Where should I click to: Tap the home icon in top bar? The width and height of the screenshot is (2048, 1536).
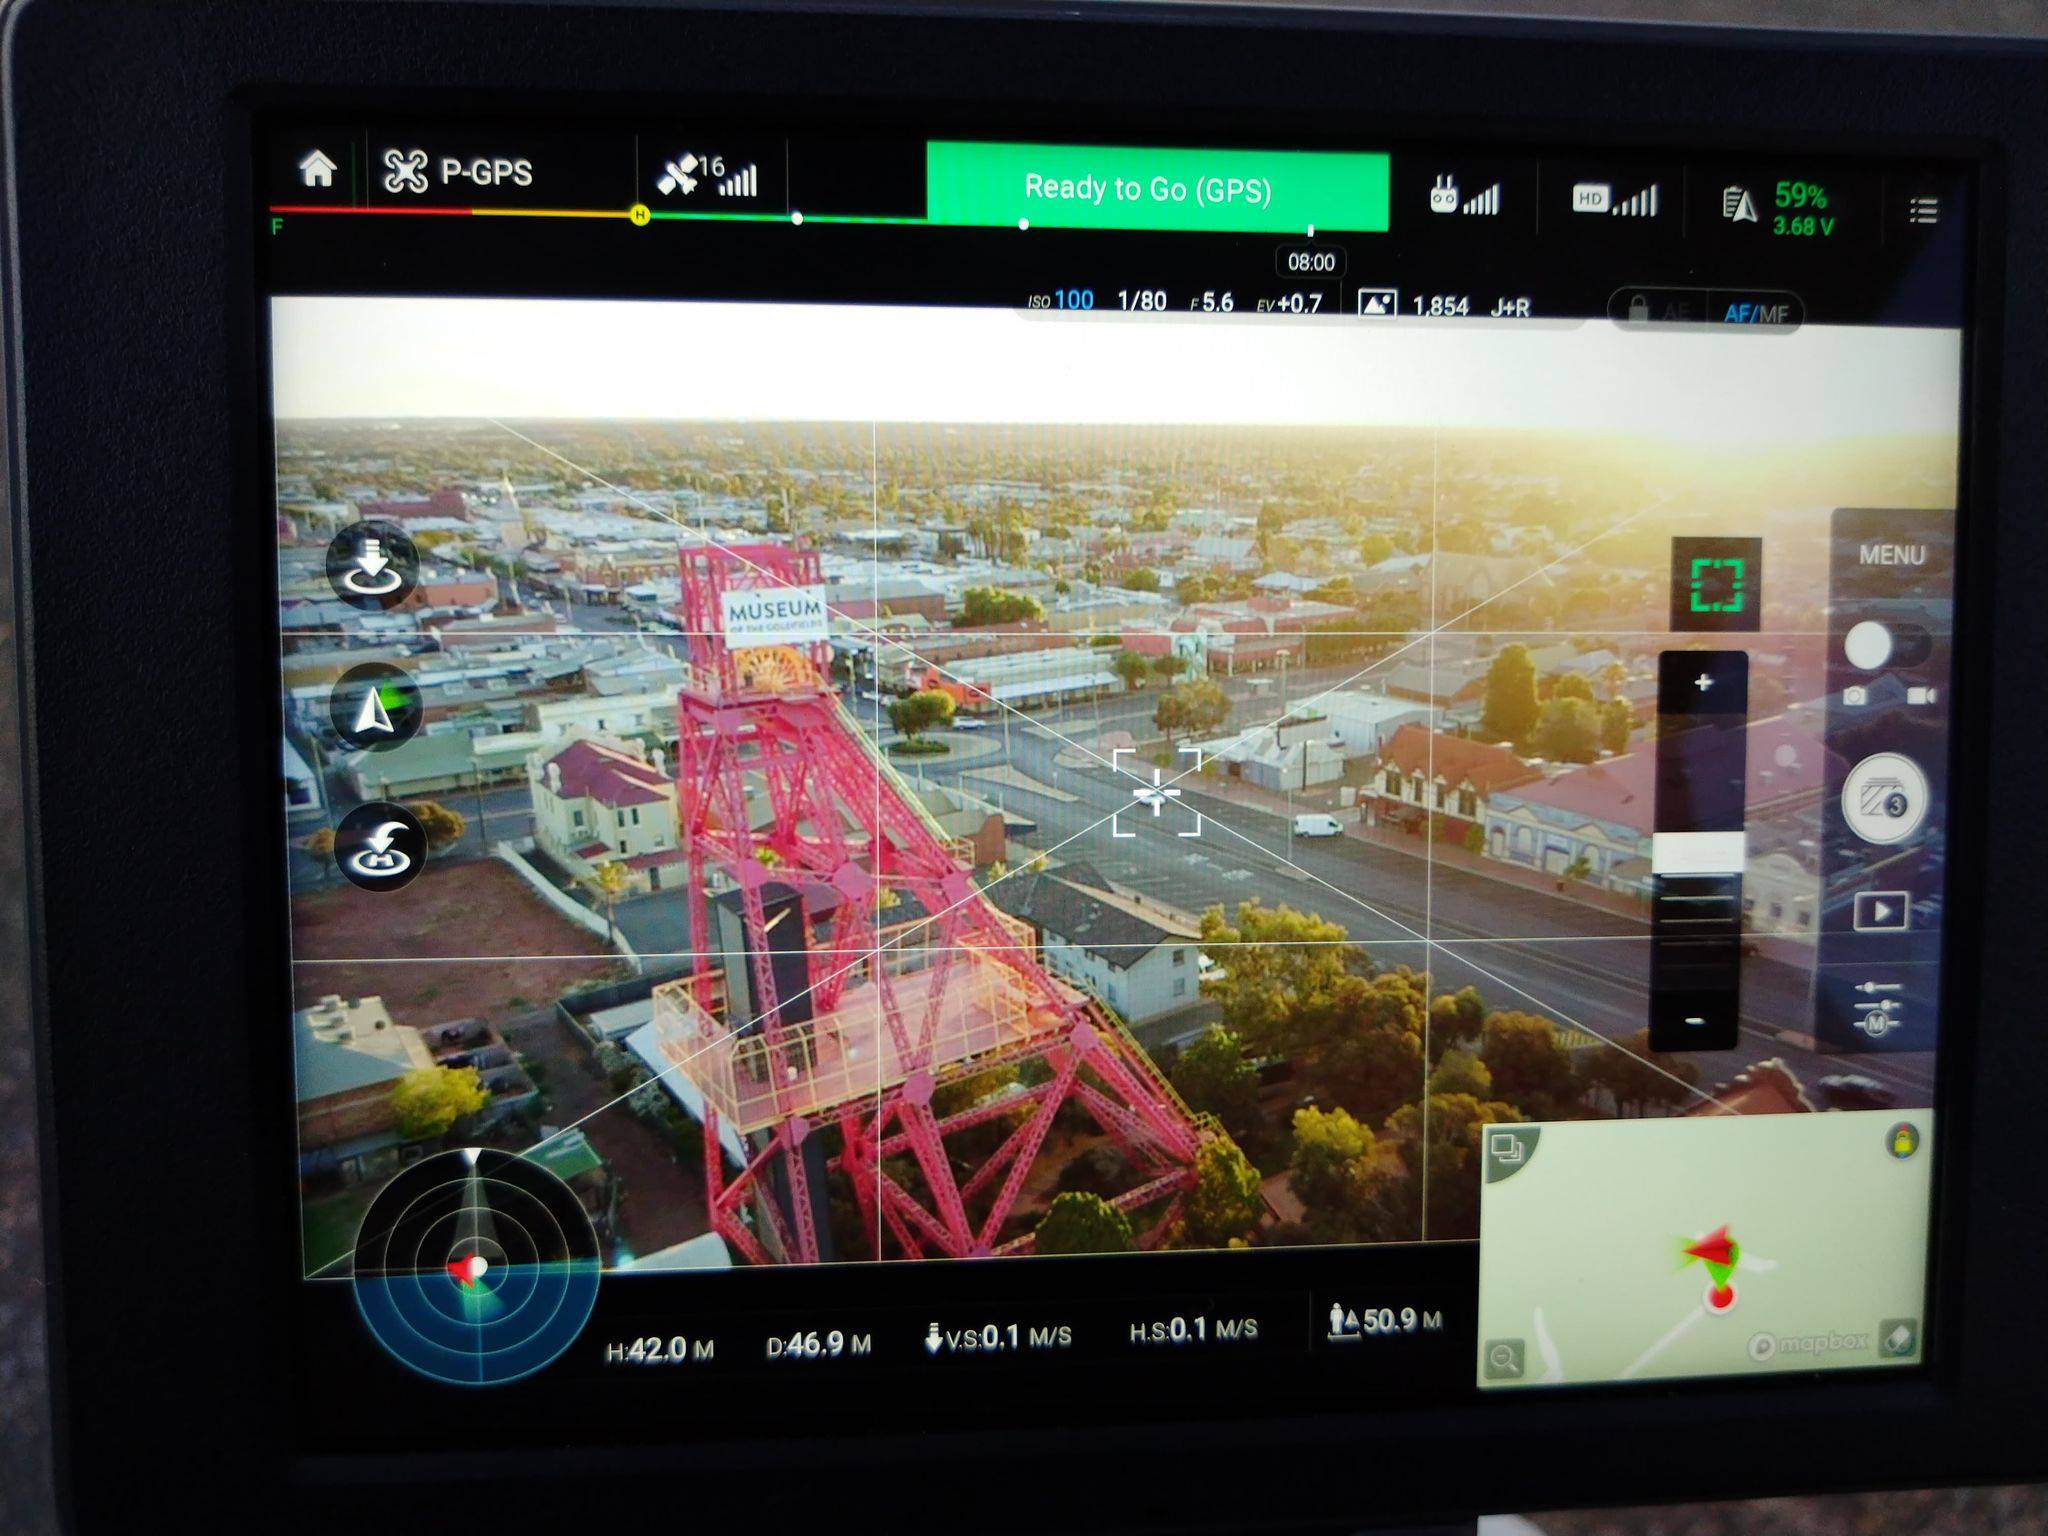pos(318,169)
